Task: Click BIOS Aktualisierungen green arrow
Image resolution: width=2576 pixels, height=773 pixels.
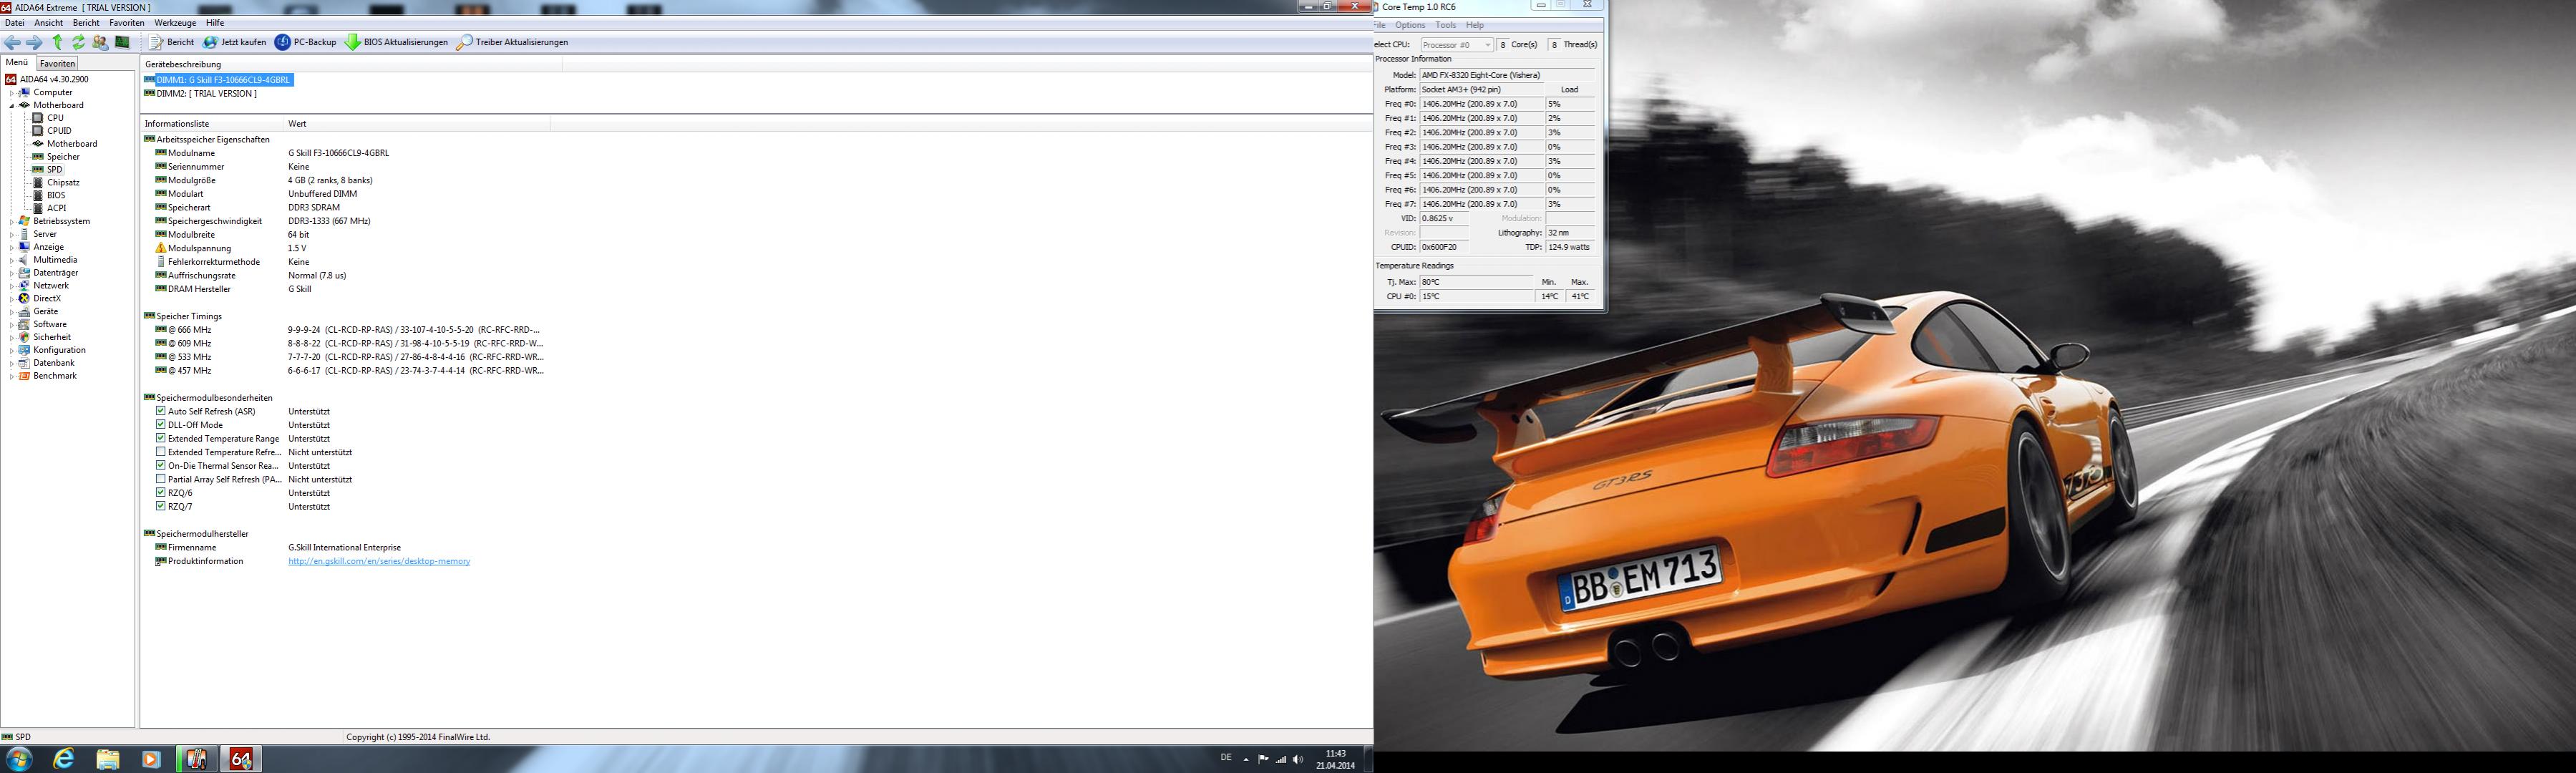Action: [x=353, y=42]
